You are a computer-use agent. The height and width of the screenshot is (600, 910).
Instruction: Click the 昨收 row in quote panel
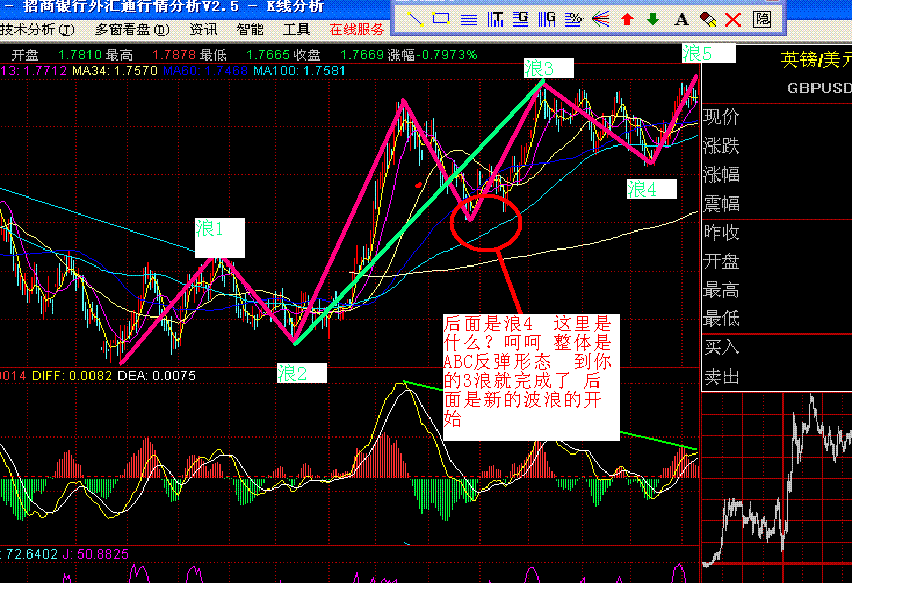click(777, 232)
